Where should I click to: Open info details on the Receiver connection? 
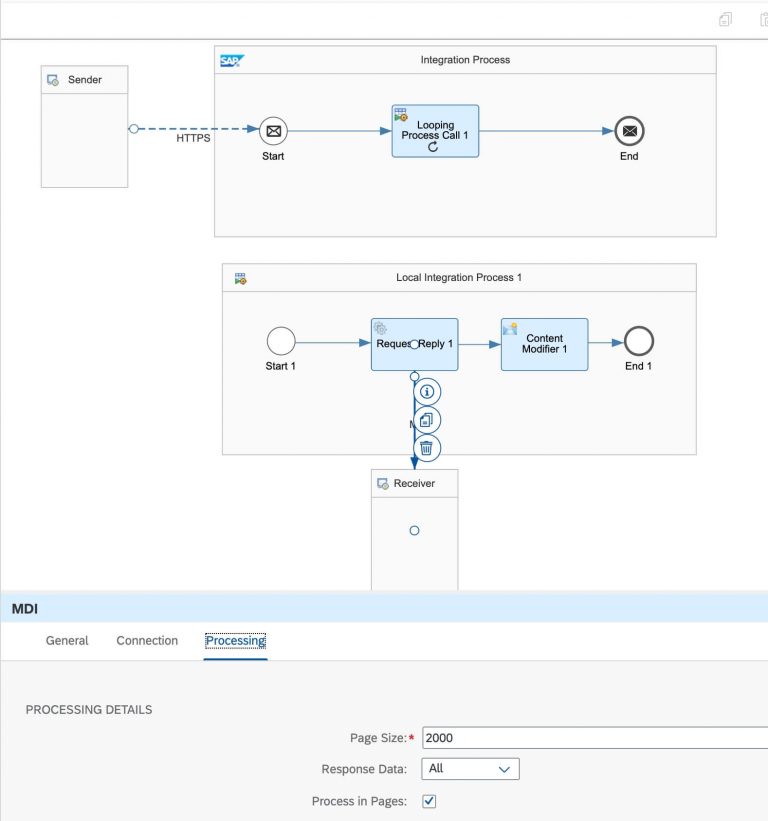click(x=427, y=392)
